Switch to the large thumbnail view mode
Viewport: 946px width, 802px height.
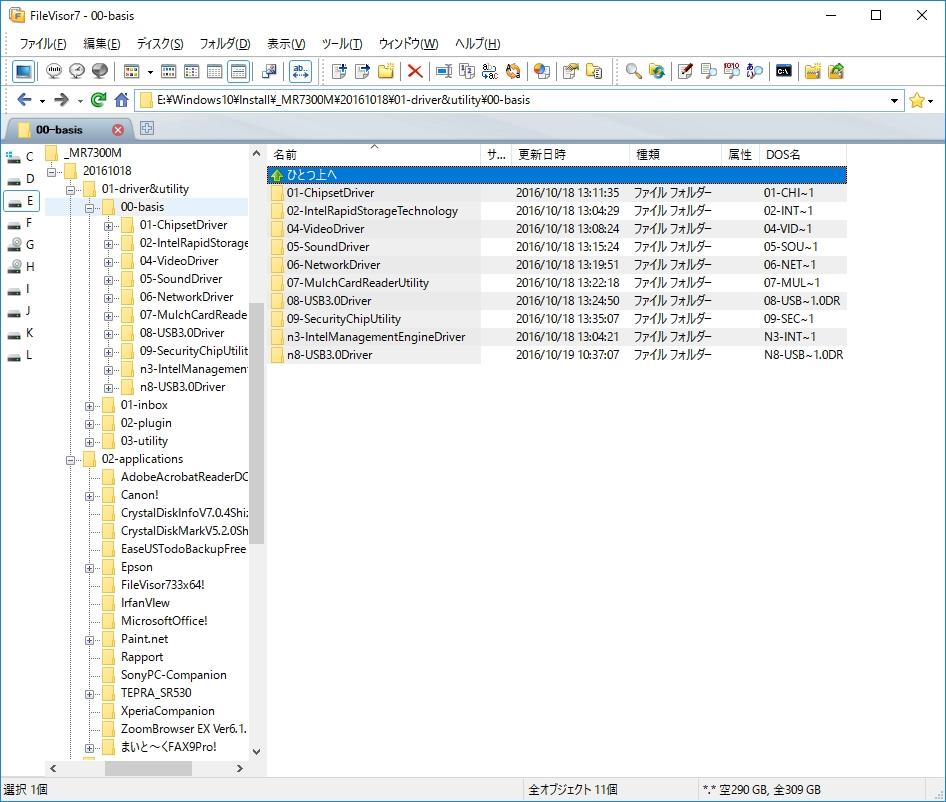pyautogui.click(x=132, y=72)
